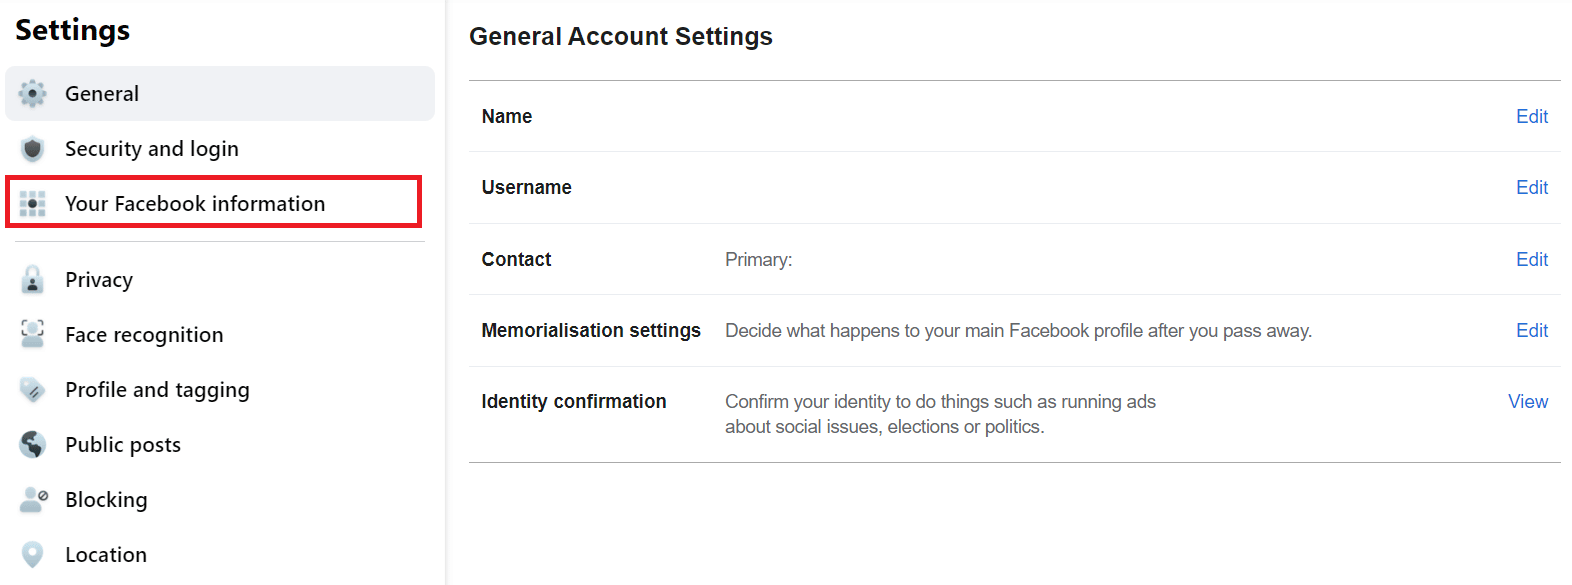This screenshot has height=585, width=1572.
Task: Edit Memorialisation settings
Action: point(1532,330)
